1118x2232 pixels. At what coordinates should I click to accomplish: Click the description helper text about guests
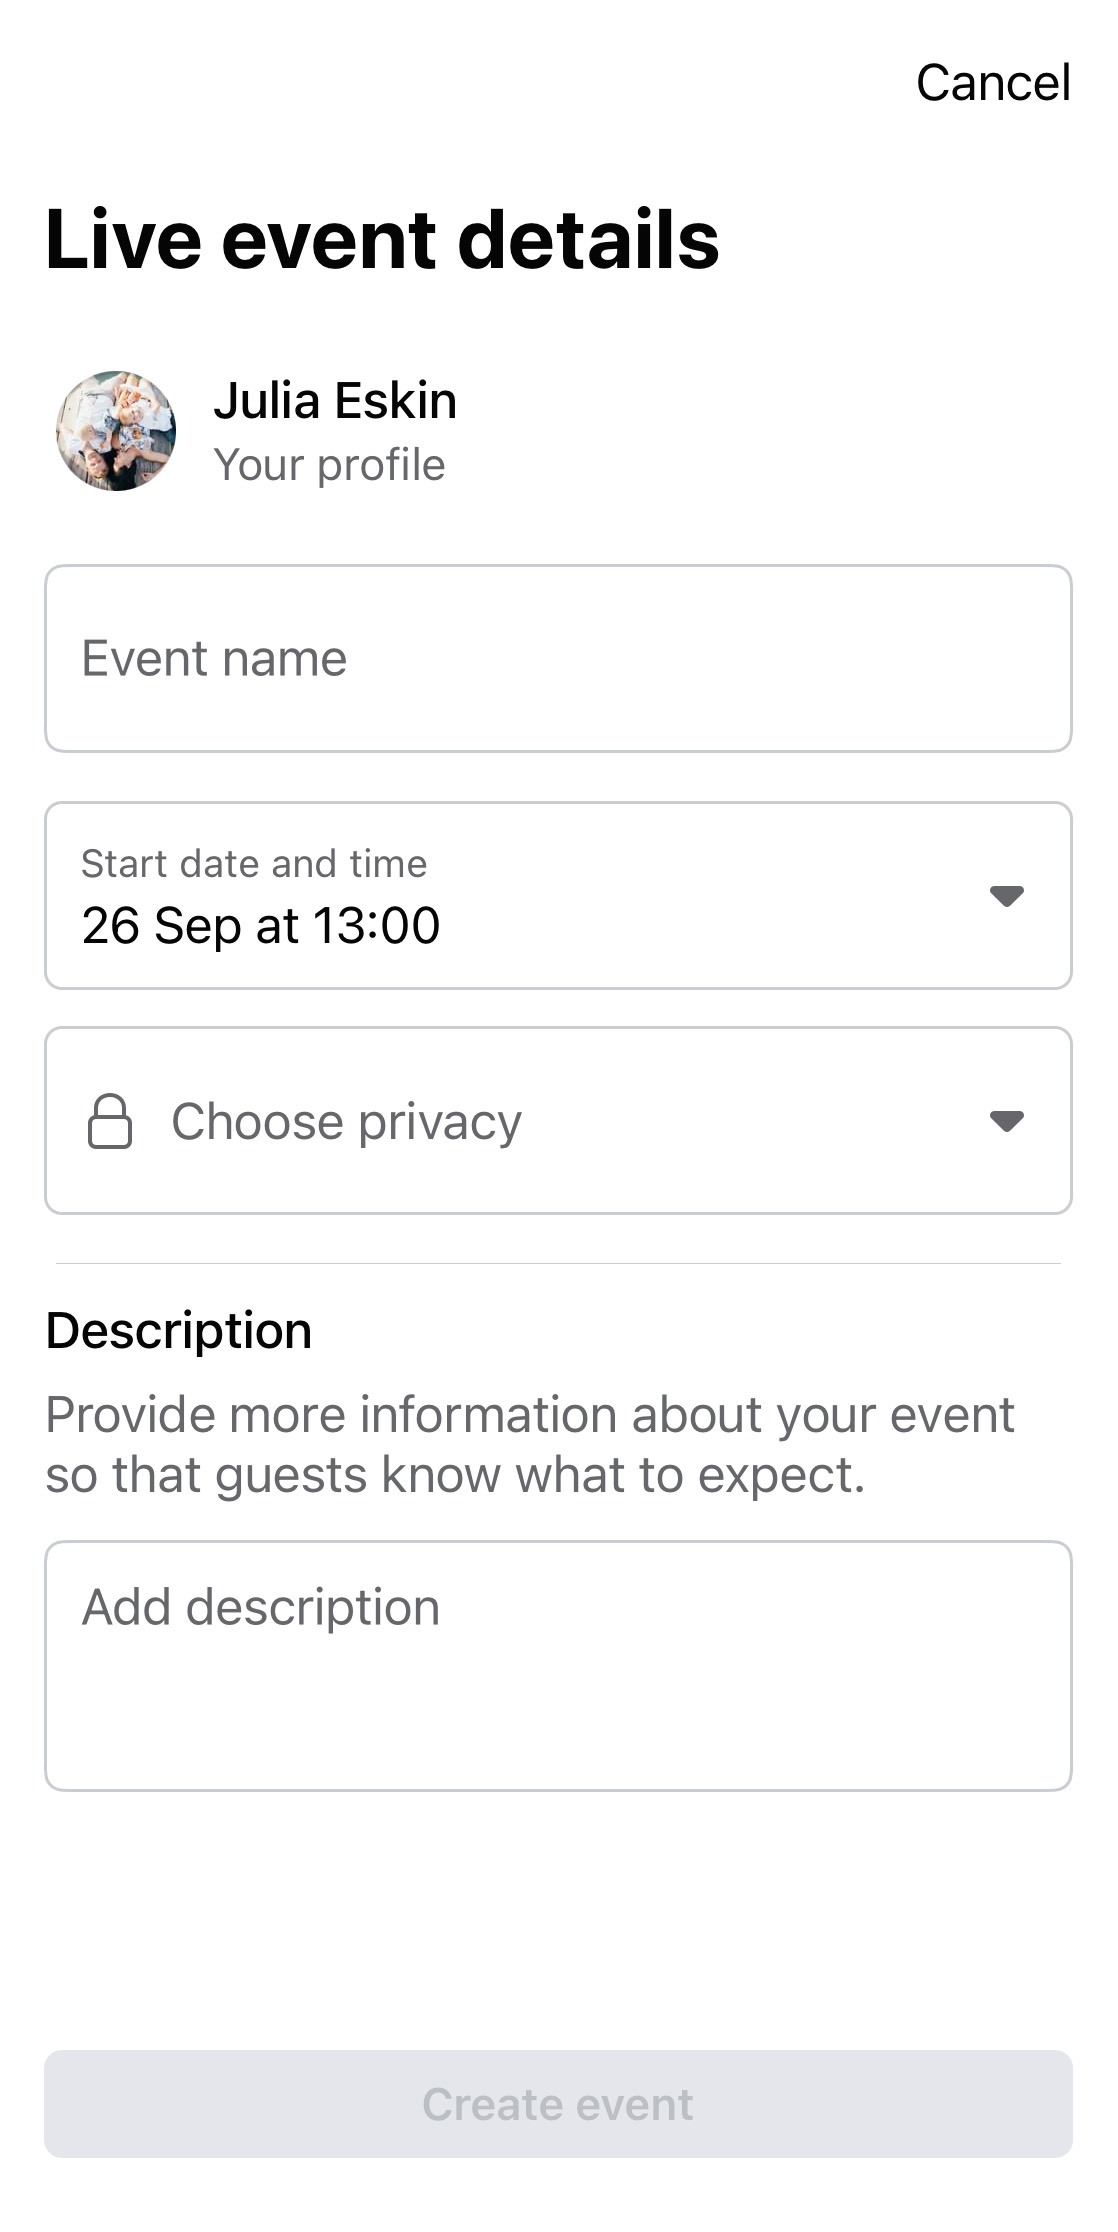click(x=530, y=1445)
